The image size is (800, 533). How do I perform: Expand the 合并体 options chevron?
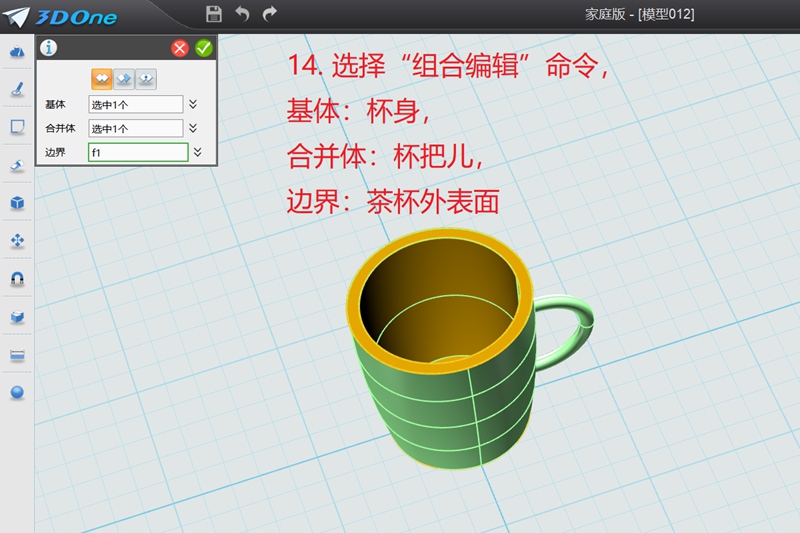193,128
